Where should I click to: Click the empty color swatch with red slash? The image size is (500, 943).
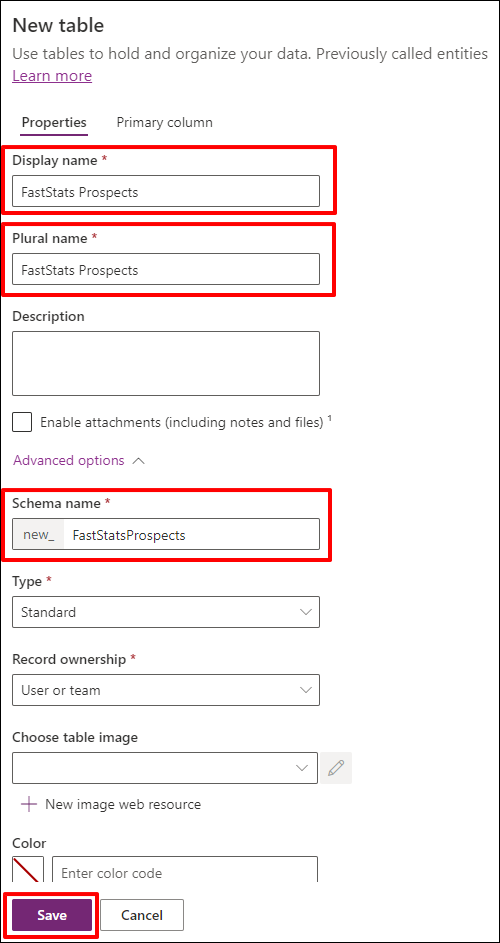28,870
